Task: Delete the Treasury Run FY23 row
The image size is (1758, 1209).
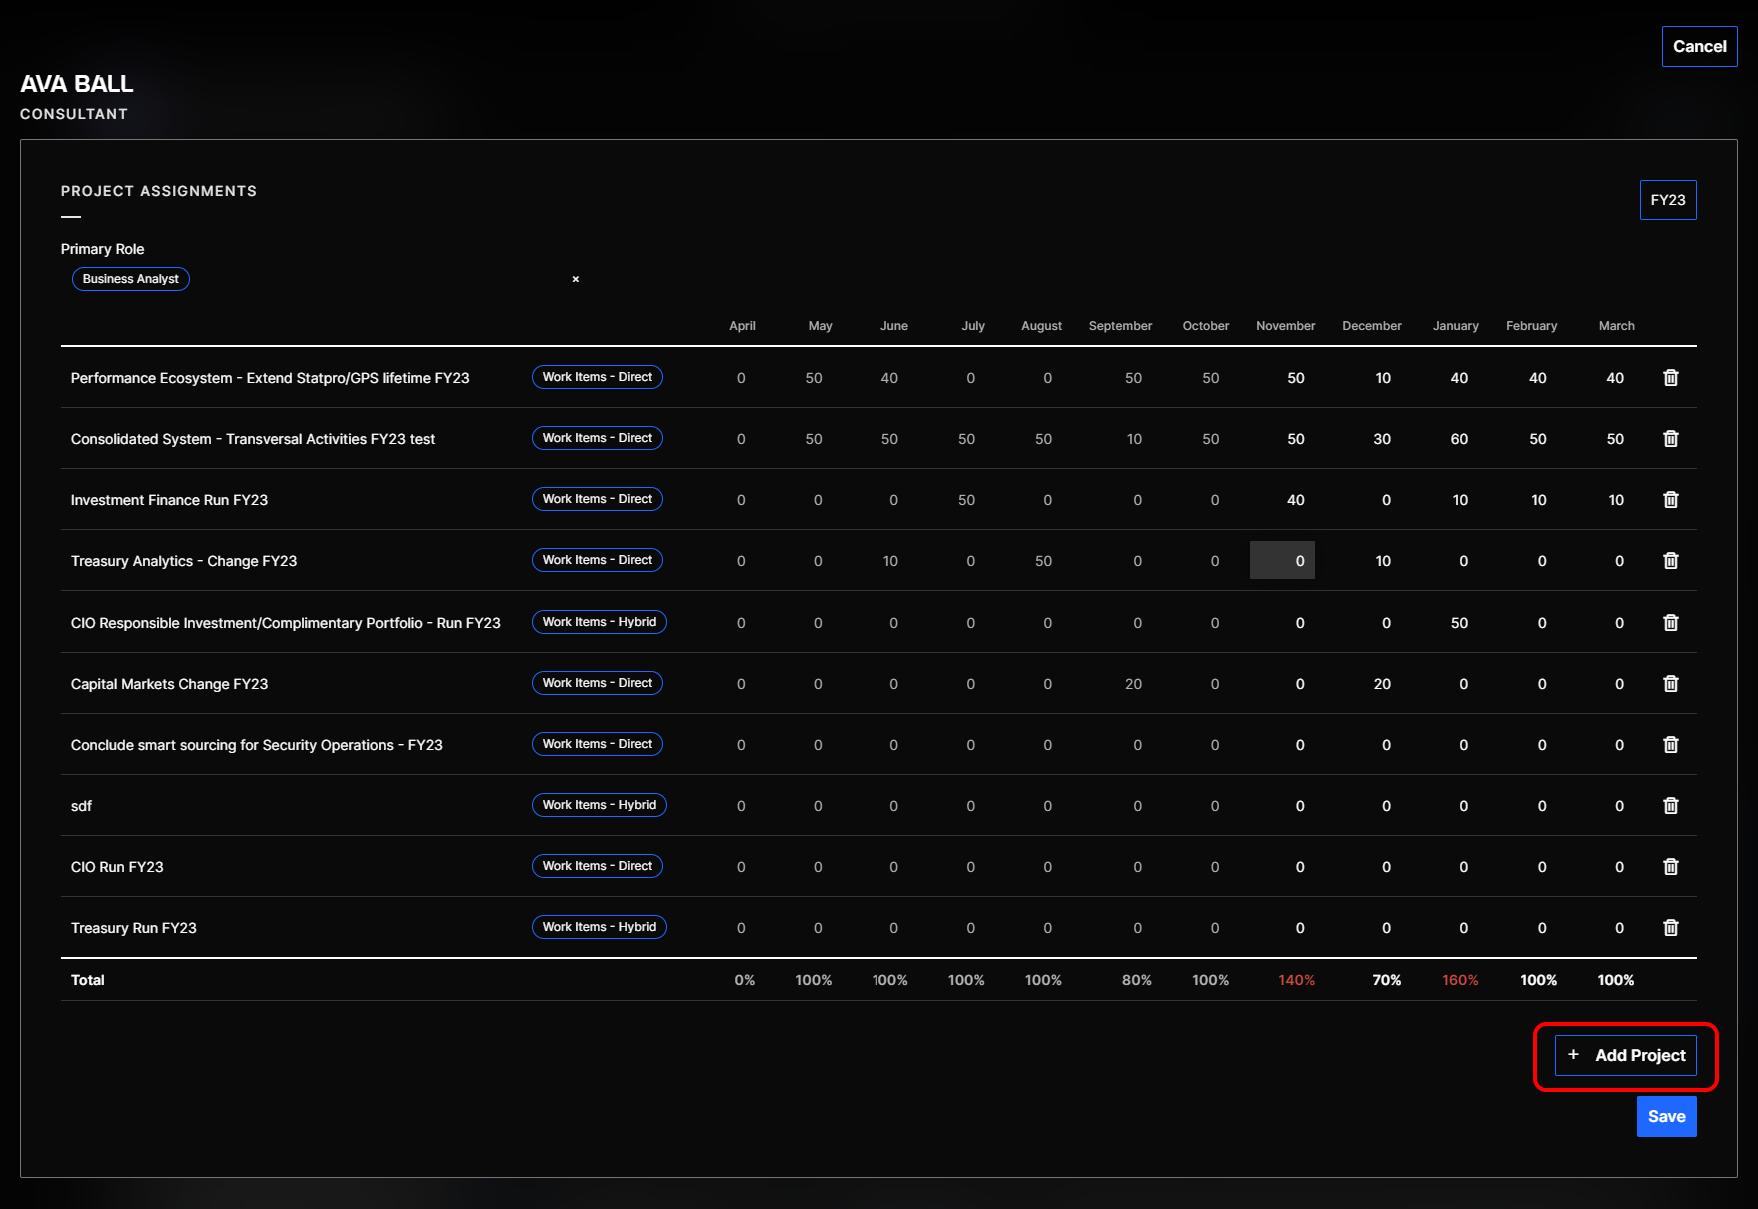Action: pos(1670,928)
